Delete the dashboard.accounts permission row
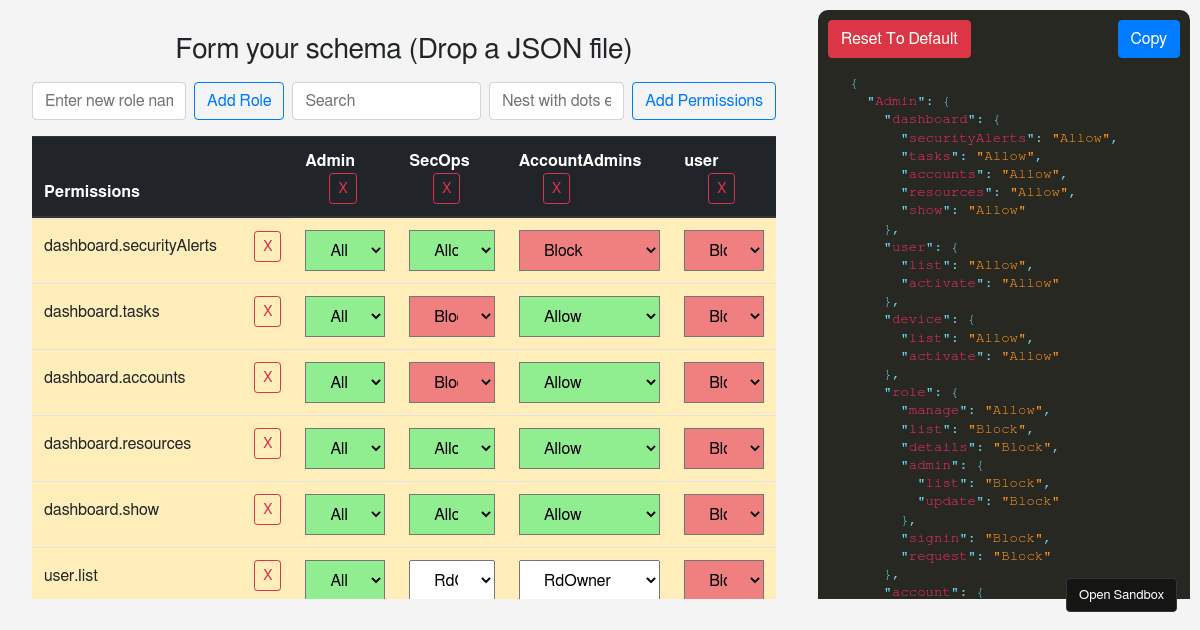The height and width of the screenshot is (630, 1200). pyautogui.click(x=267, y=377)
